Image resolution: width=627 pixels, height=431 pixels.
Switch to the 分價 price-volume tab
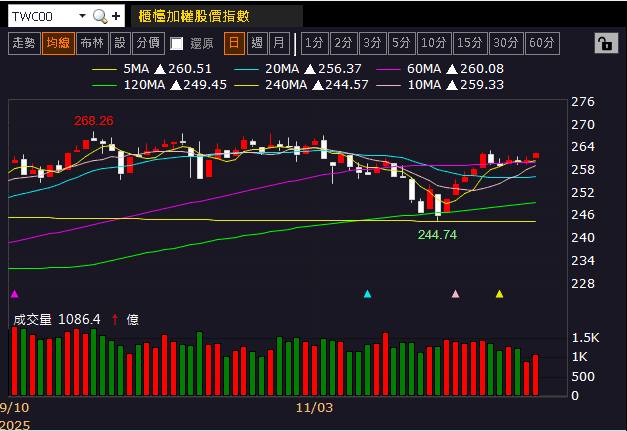[148, 43]
